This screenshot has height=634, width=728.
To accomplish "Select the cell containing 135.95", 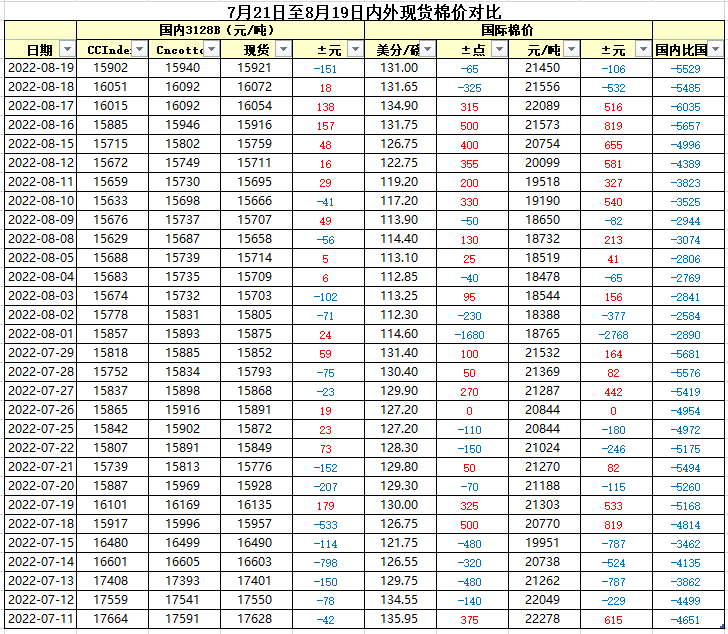I will pyautogui.click(x=400, y=619).
